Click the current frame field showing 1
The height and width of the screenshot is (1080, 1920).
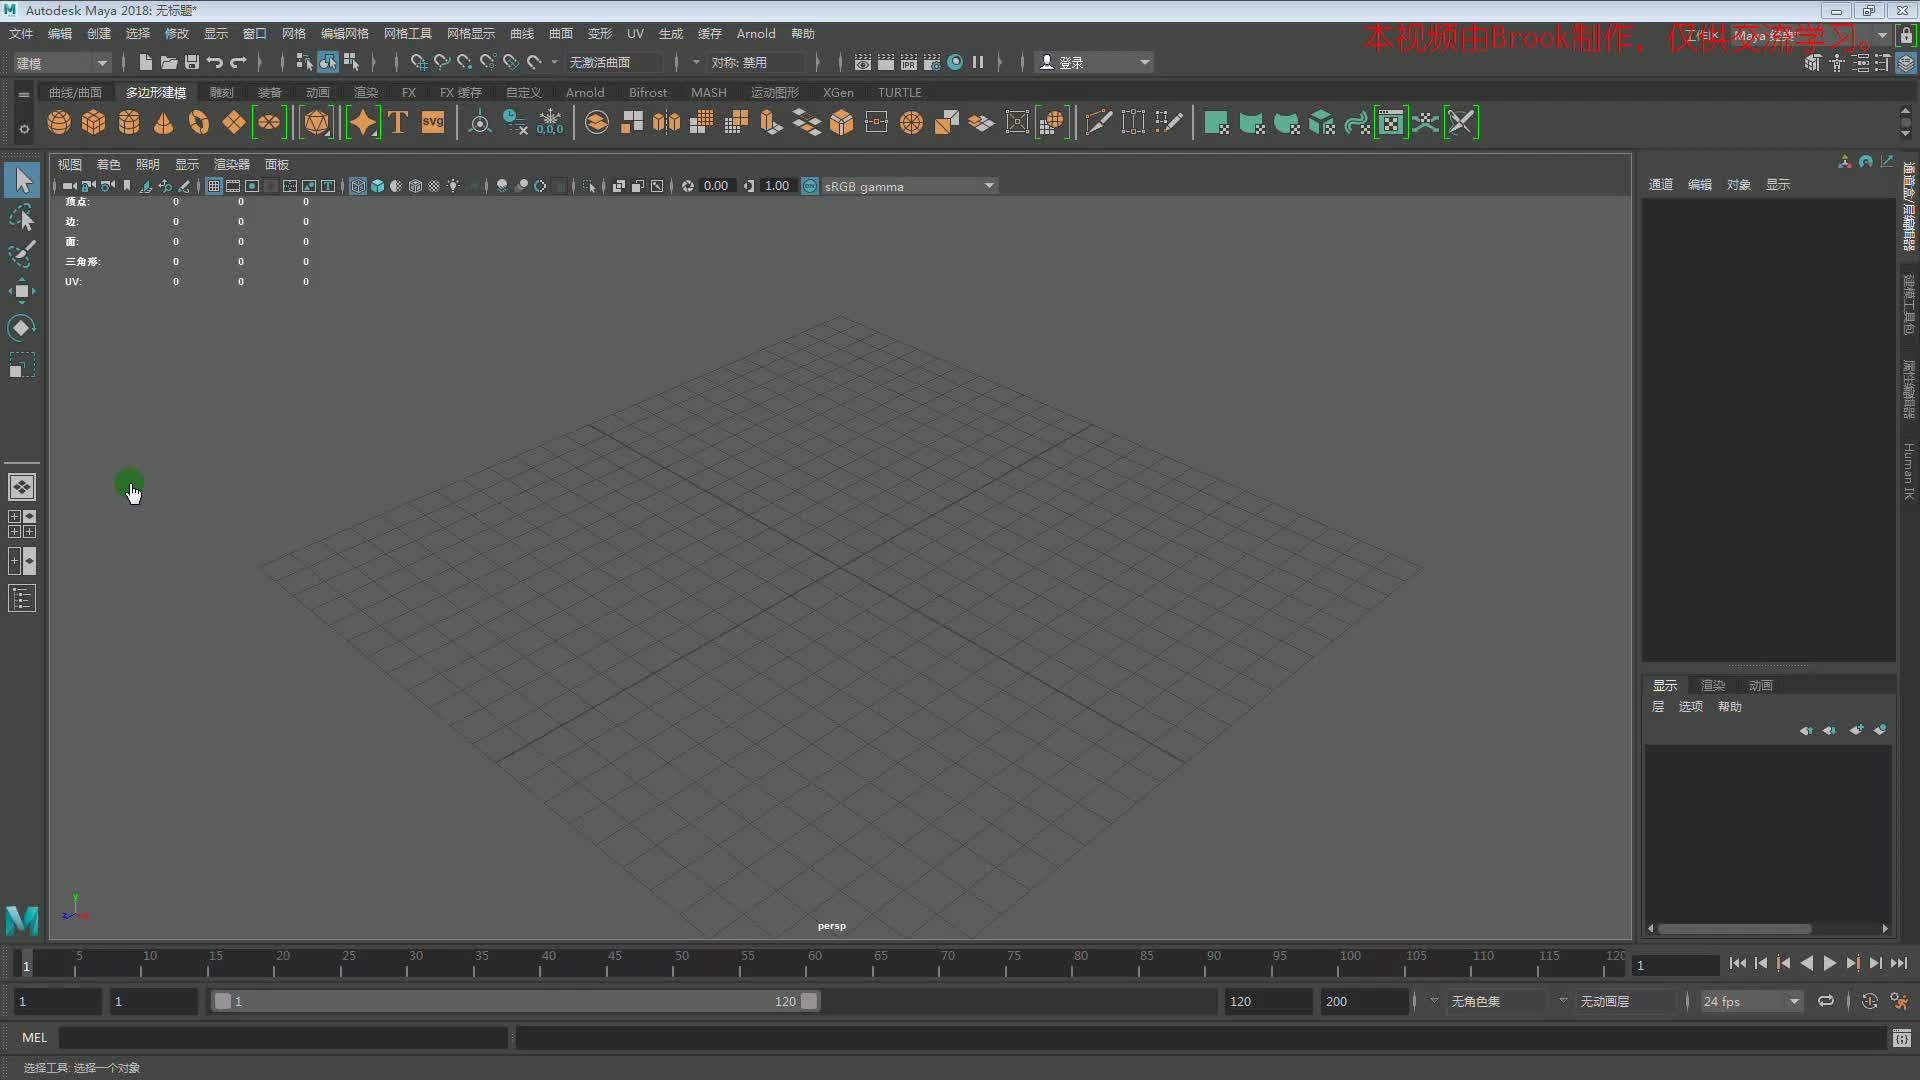pyautogui.click(x=1675, y=966)
